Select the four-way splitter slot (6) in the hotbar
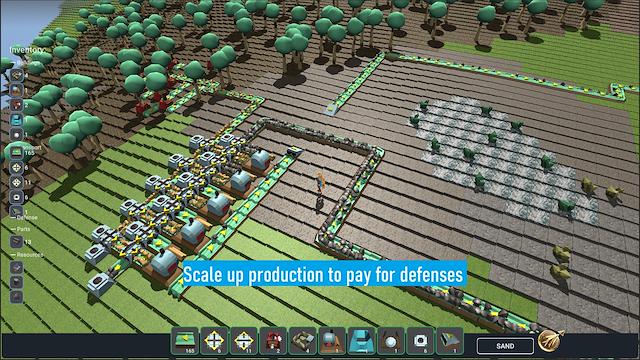The height and width of the screenshot is (360, 640). tap(214, 340)
